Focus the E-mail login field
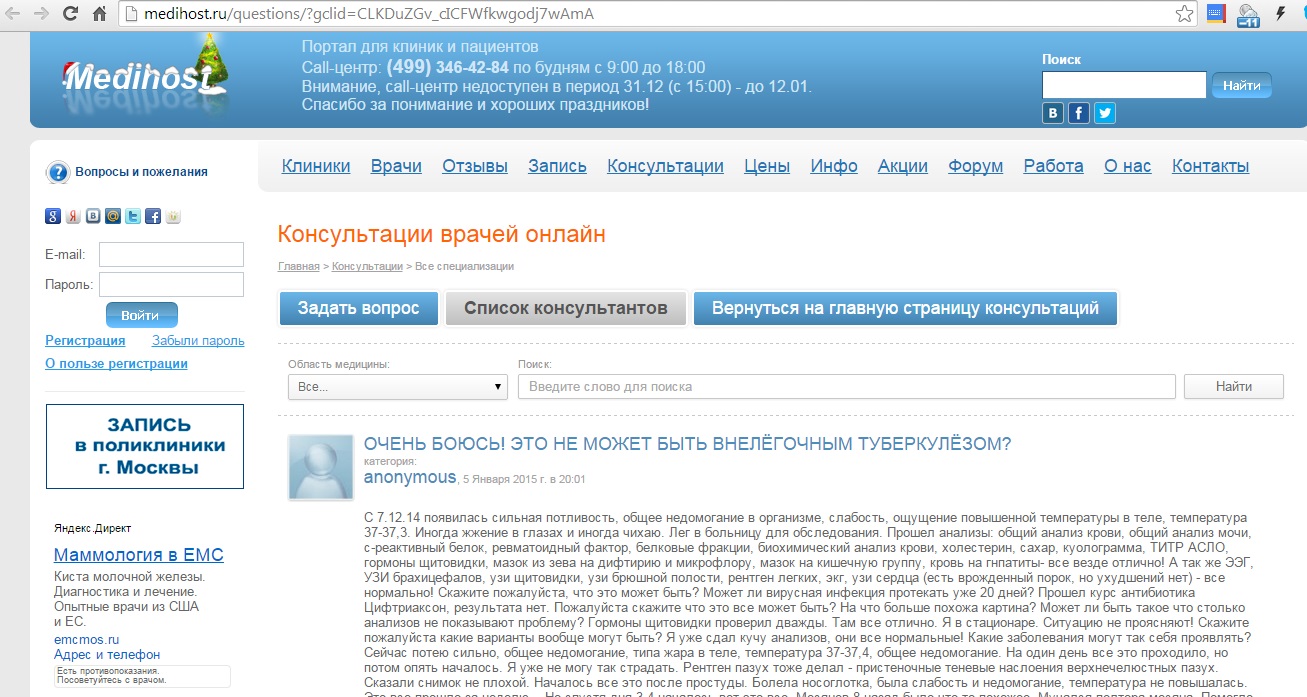This screenshot has height=697, width=1307. [171, 254]
